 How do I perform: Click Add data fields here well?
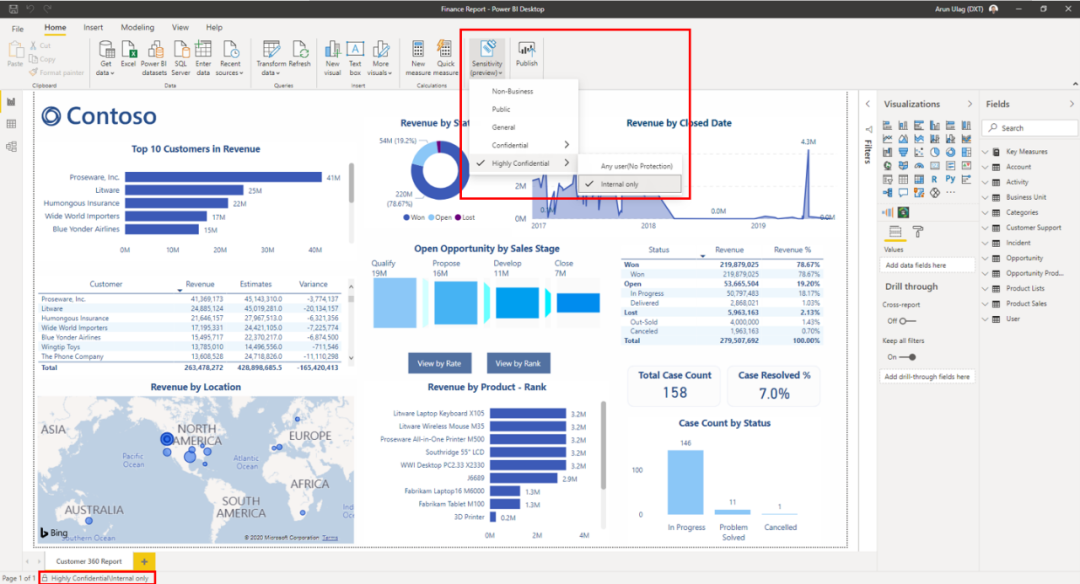pos(927,265)
